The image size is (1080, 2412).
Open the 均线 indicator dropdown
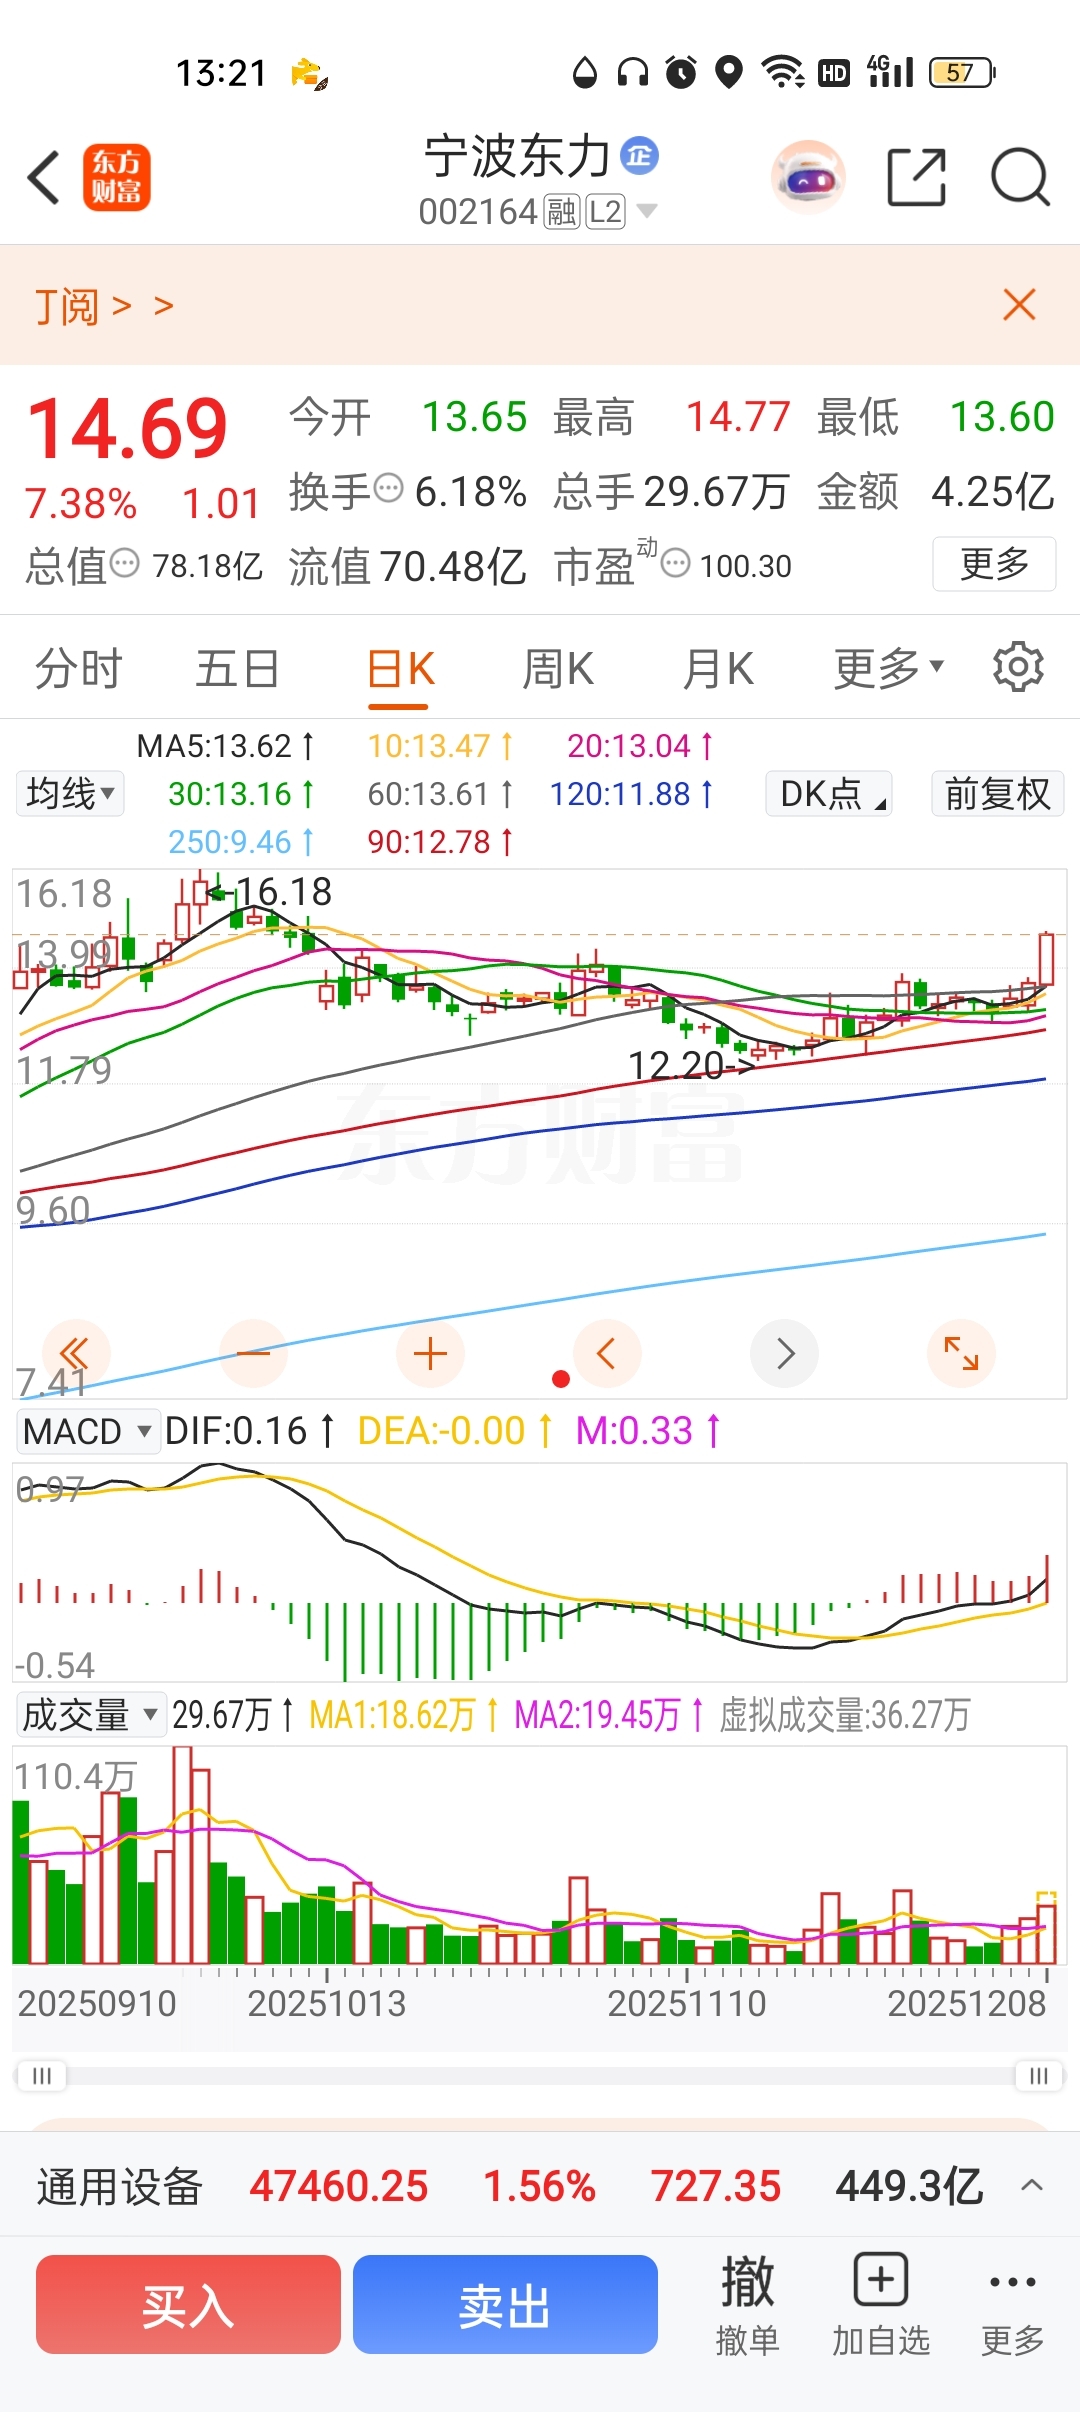[x=70, y=794]
